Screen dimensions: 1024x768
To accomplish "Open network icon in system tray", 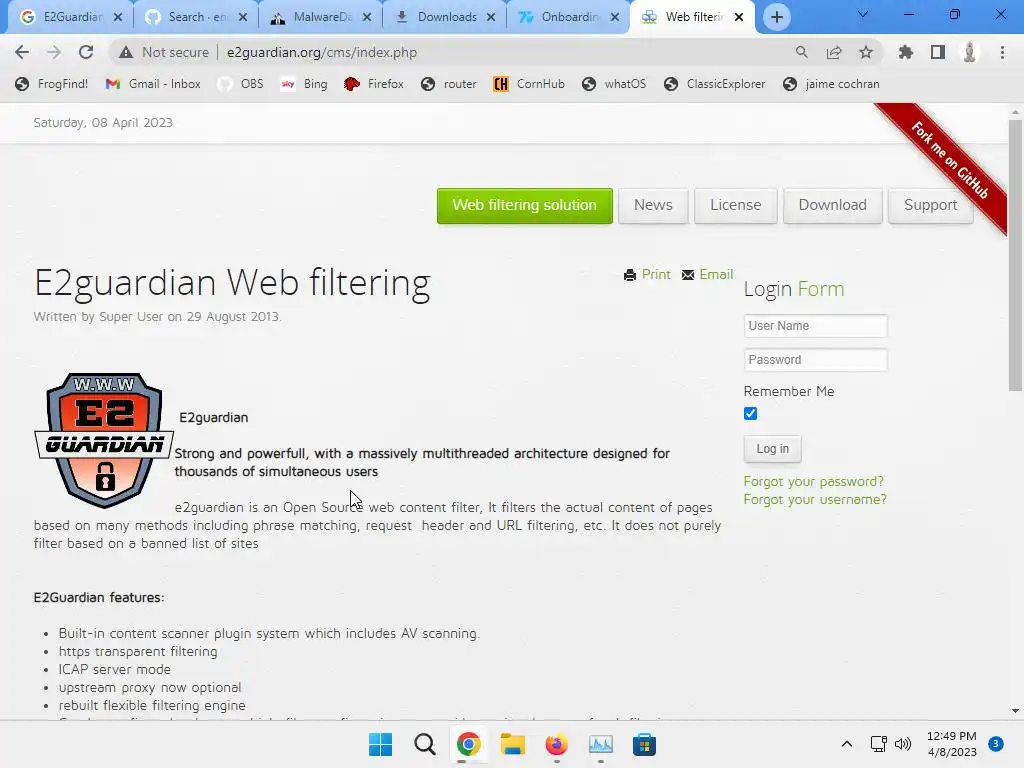I will point(878,744).
